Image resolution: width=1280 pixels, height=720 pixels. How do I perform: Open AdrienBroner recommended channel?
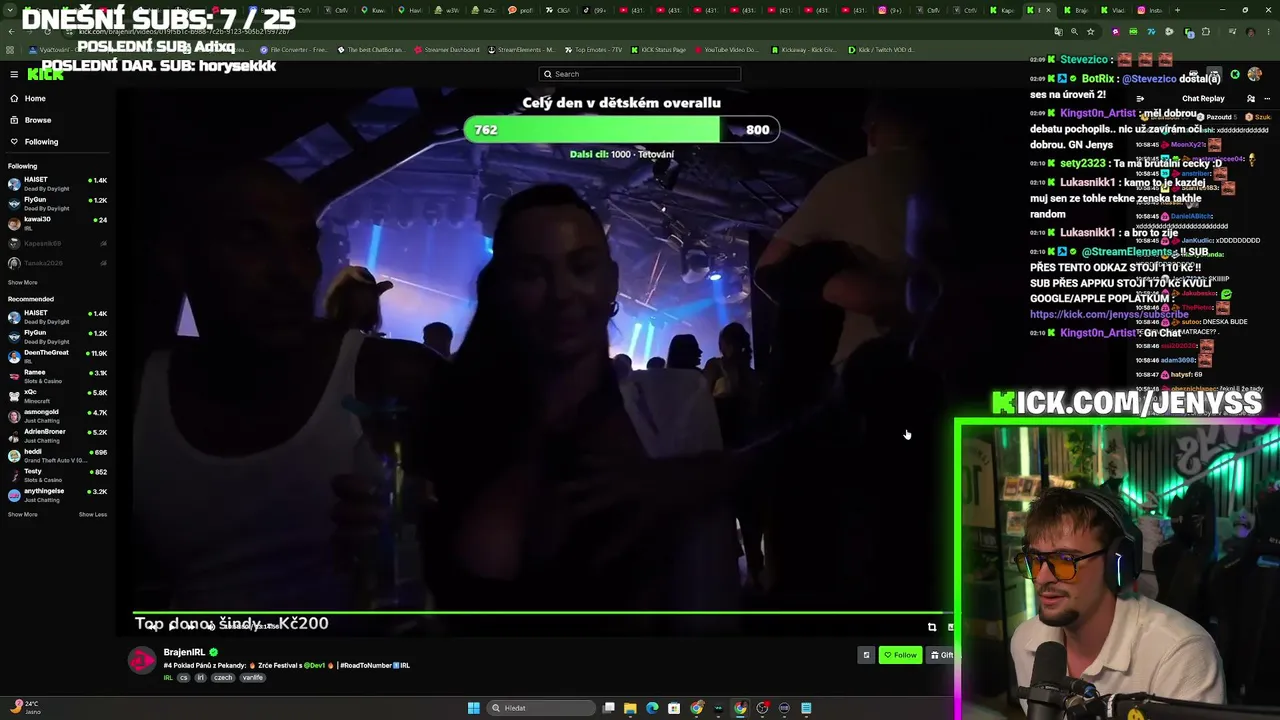point(57,435)
